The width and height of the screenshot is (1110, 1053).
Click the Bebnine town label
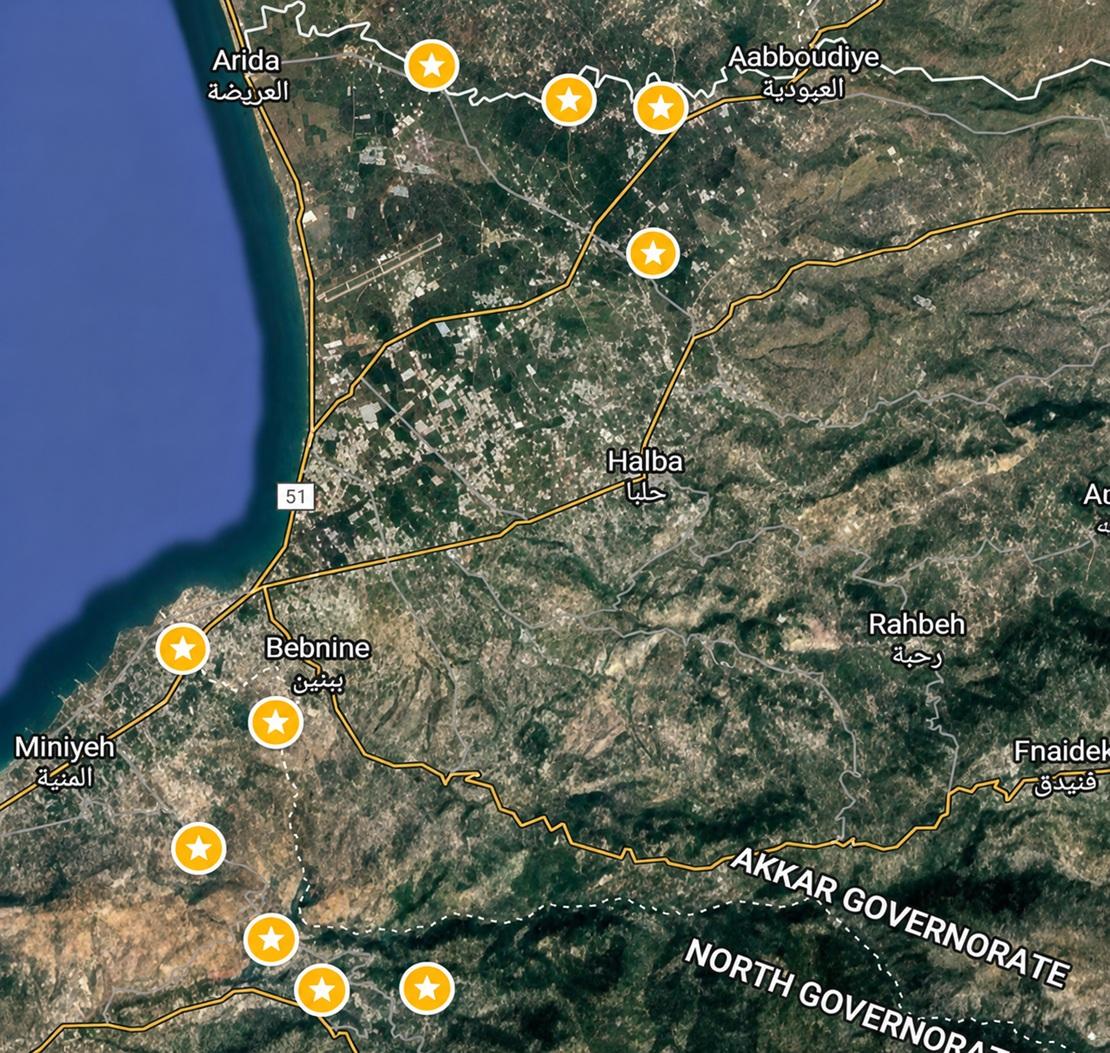click(x=317, y=663)
